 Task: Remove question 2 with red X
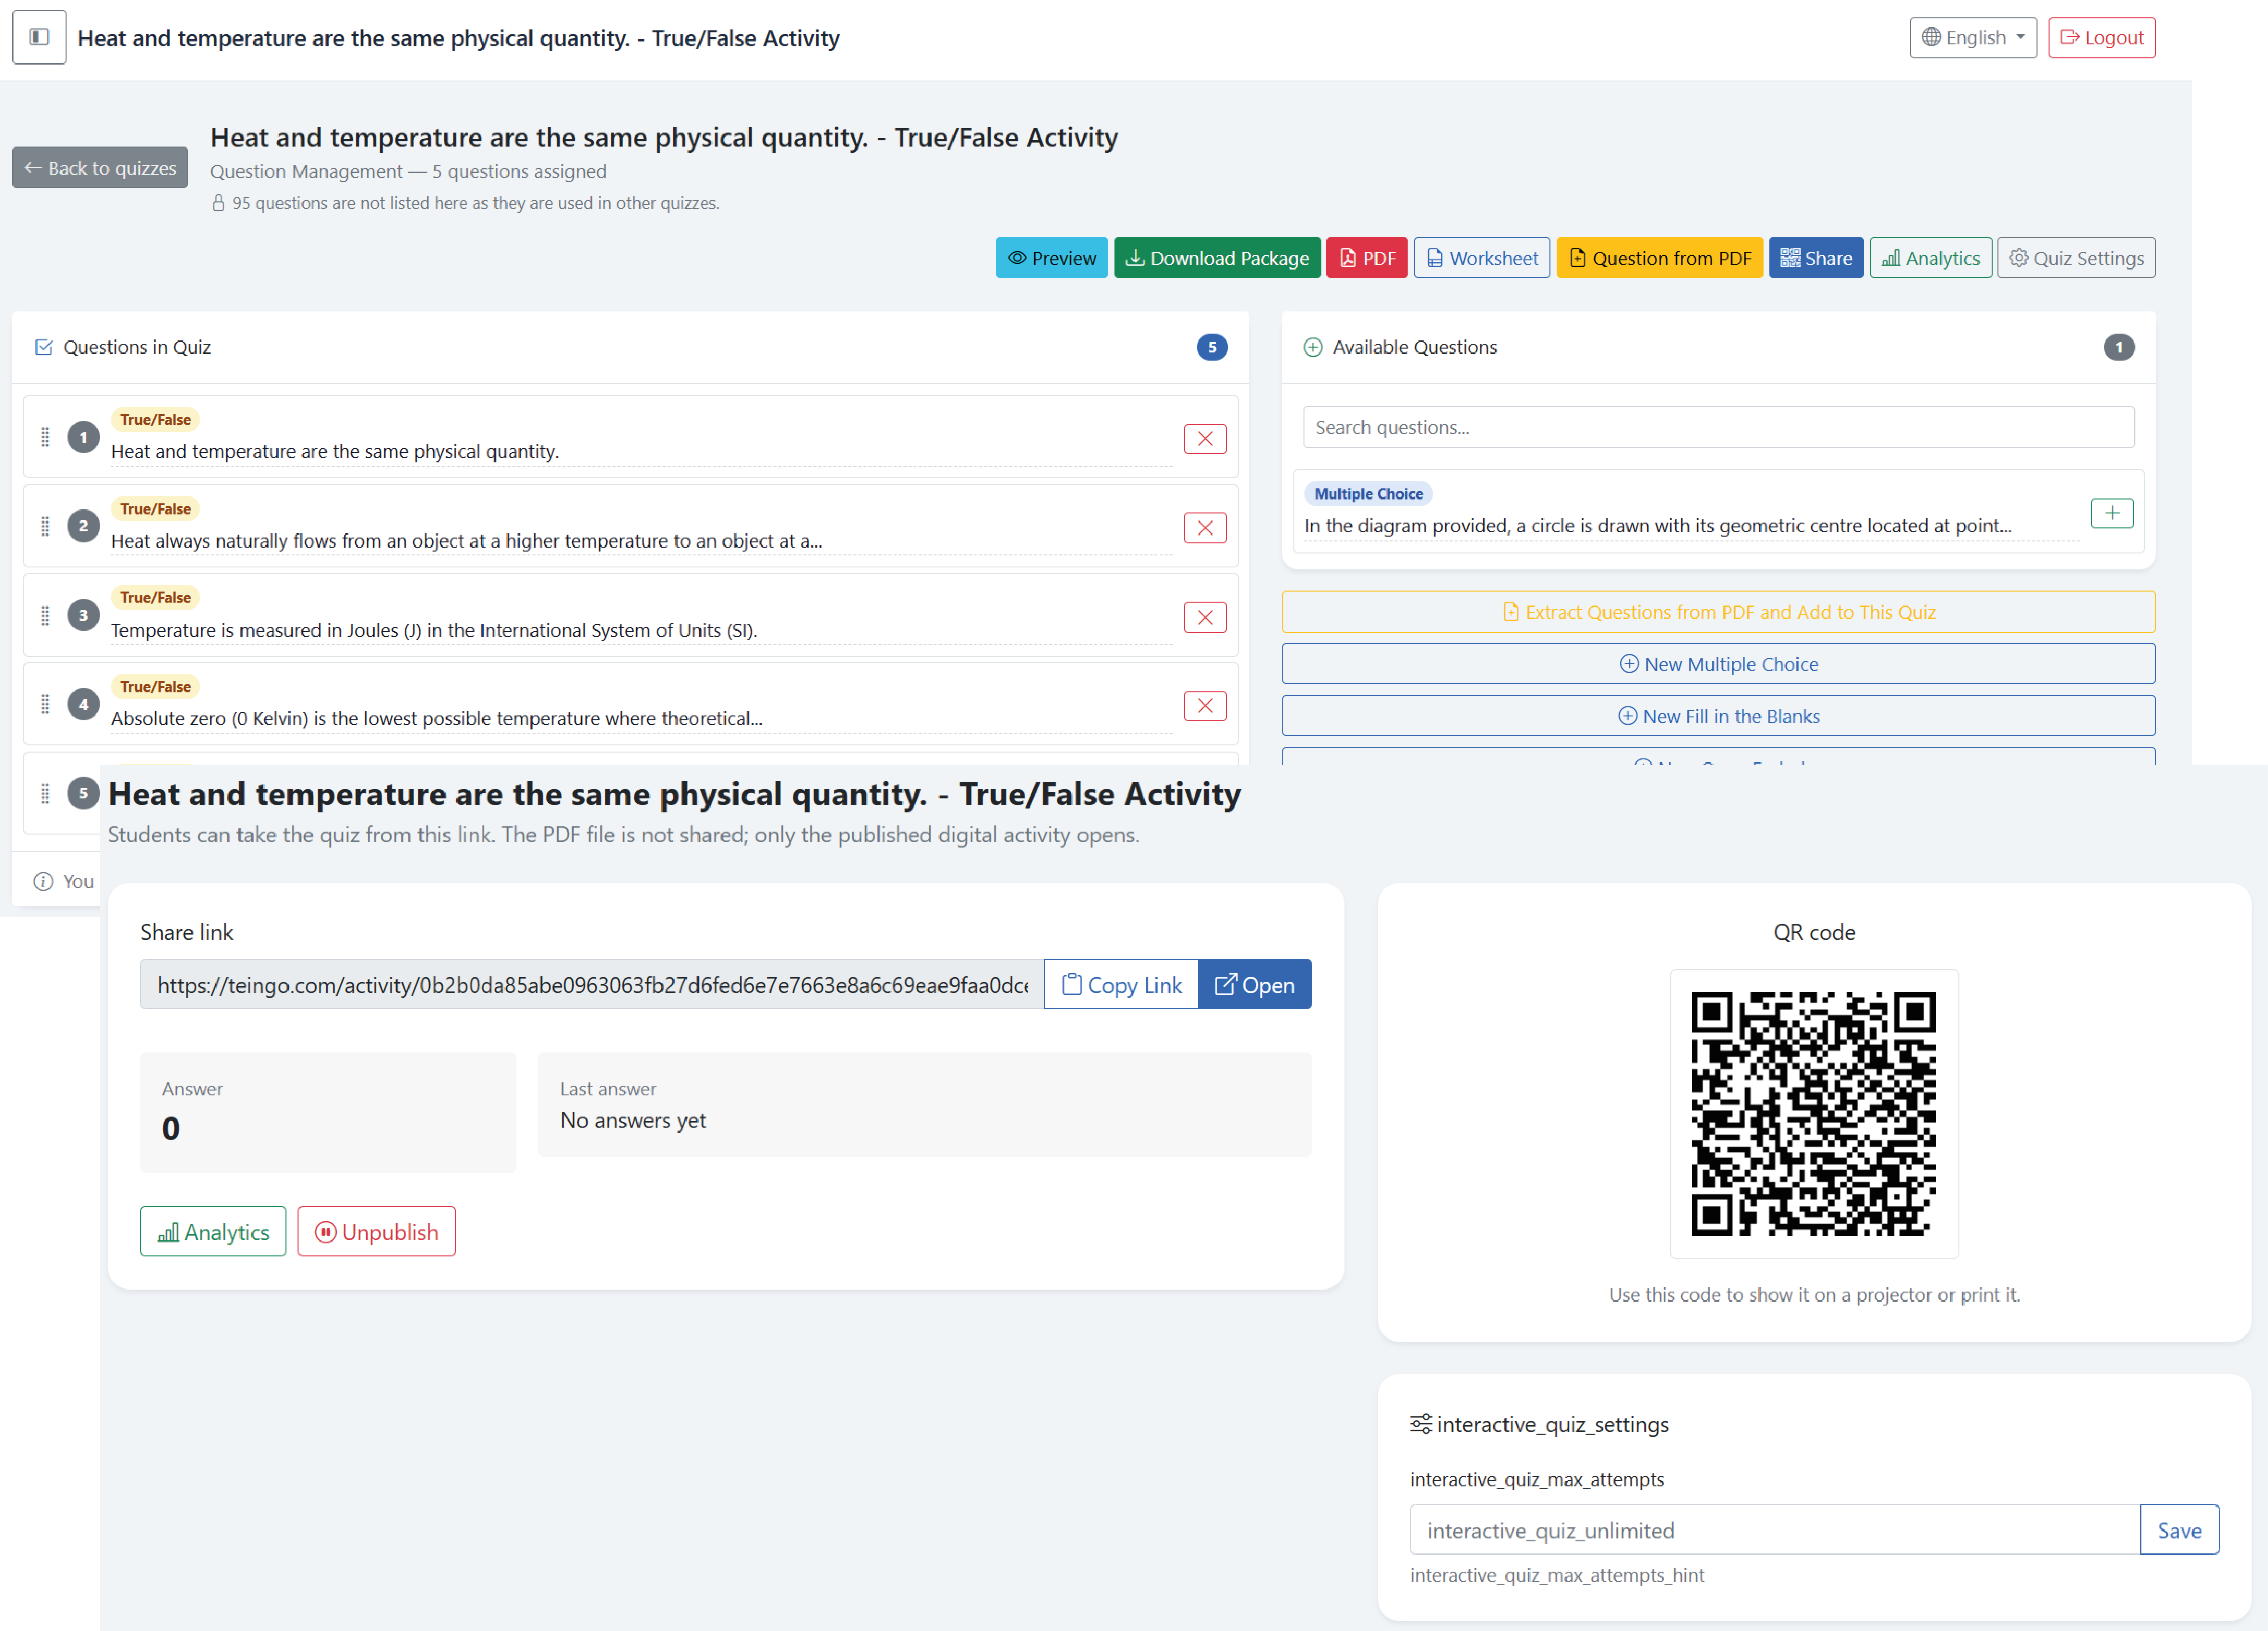pos(1204,528)
